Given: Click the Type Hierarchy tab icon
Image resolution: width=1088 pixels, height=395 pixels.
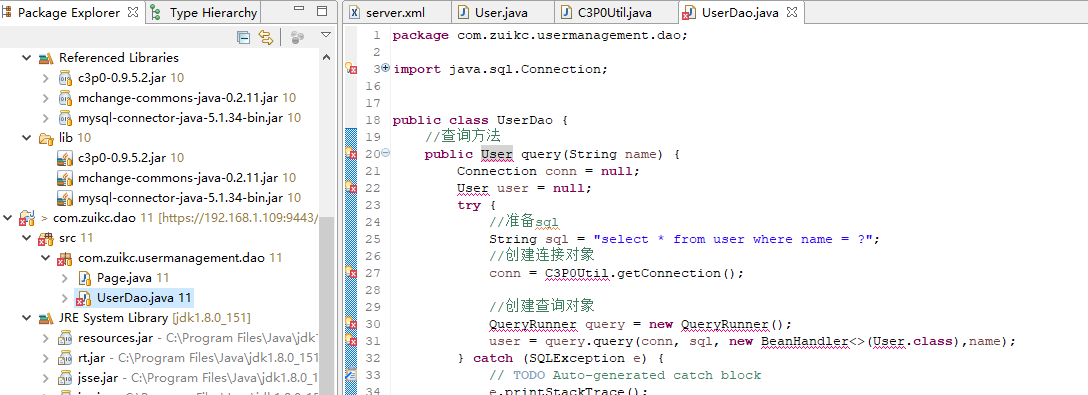Looking at the screenshot, I should click(155, 12).
